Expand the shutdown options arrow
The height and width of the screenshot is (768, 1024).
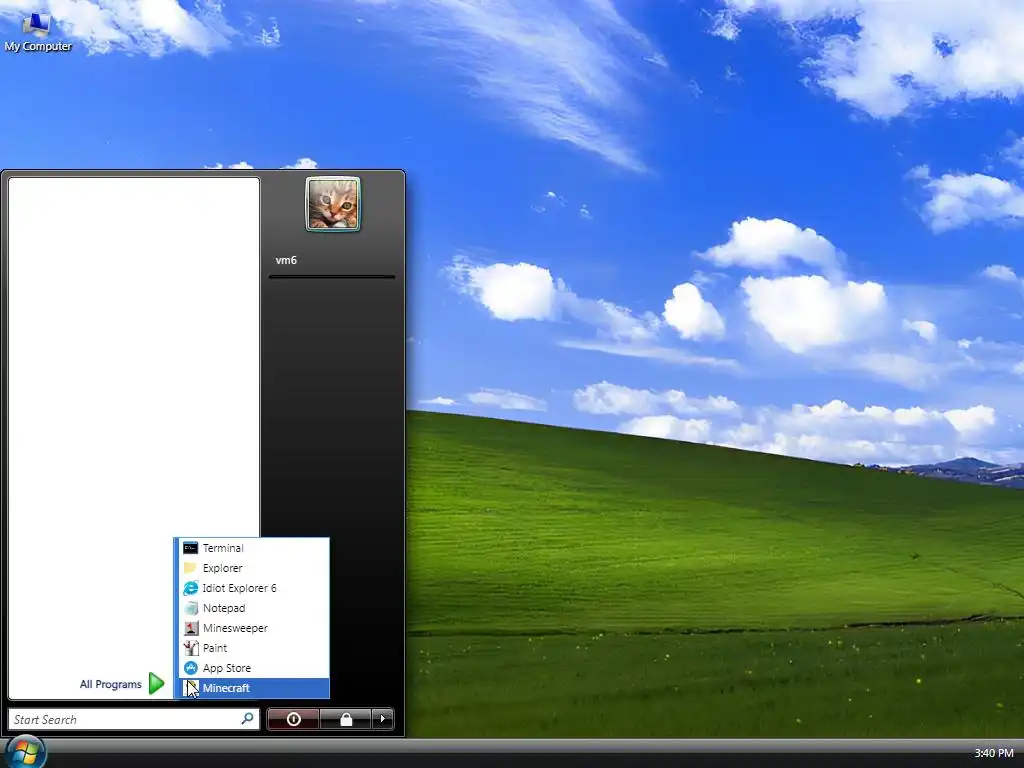pos(383,719)
